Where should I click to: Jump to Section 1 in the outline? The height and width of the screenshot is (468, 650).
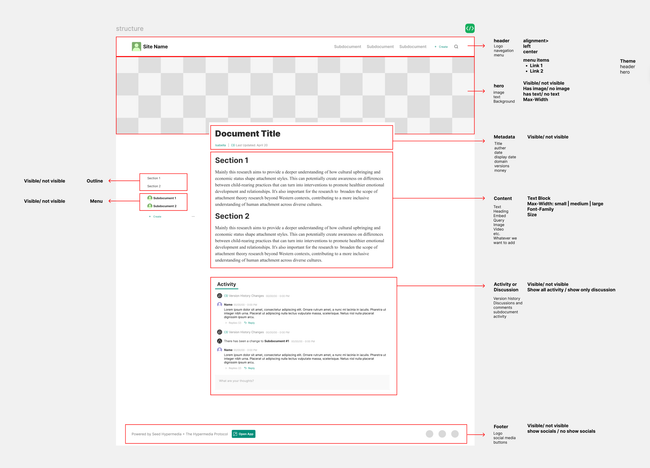click(x=153, y=178)
